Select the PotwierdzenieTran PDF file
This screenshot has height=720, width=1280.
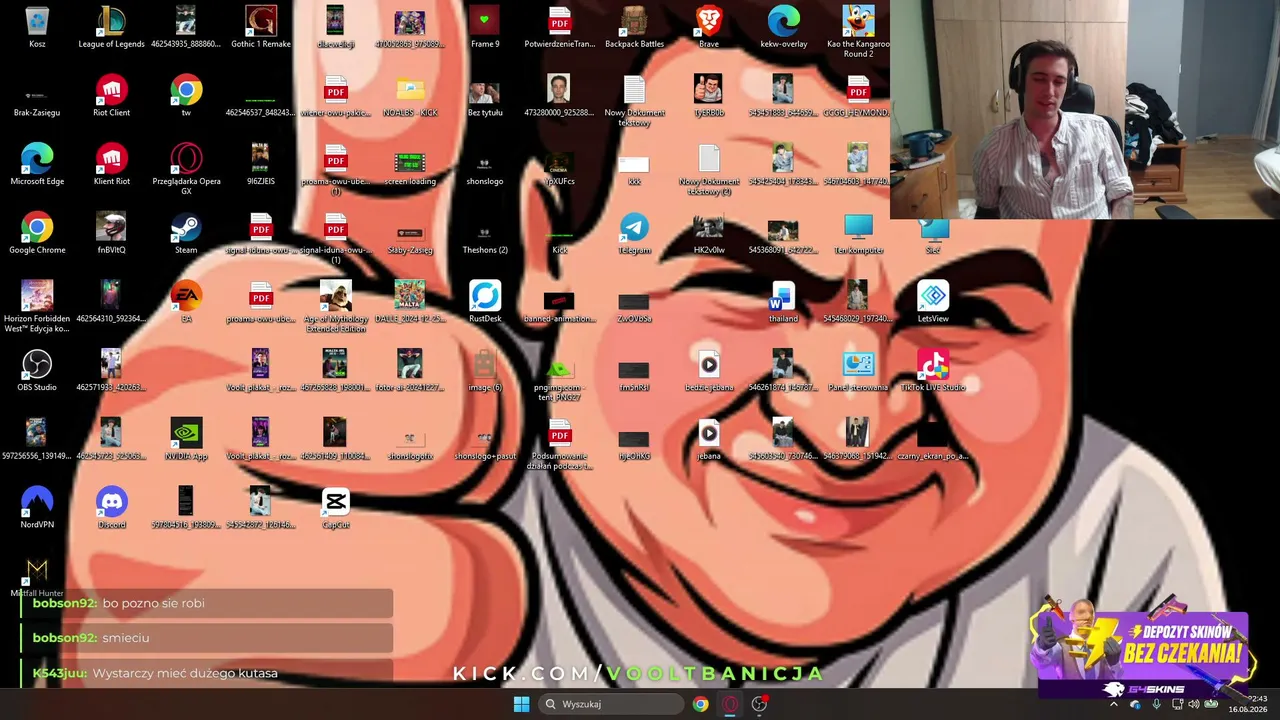click(x=559, y=28)
